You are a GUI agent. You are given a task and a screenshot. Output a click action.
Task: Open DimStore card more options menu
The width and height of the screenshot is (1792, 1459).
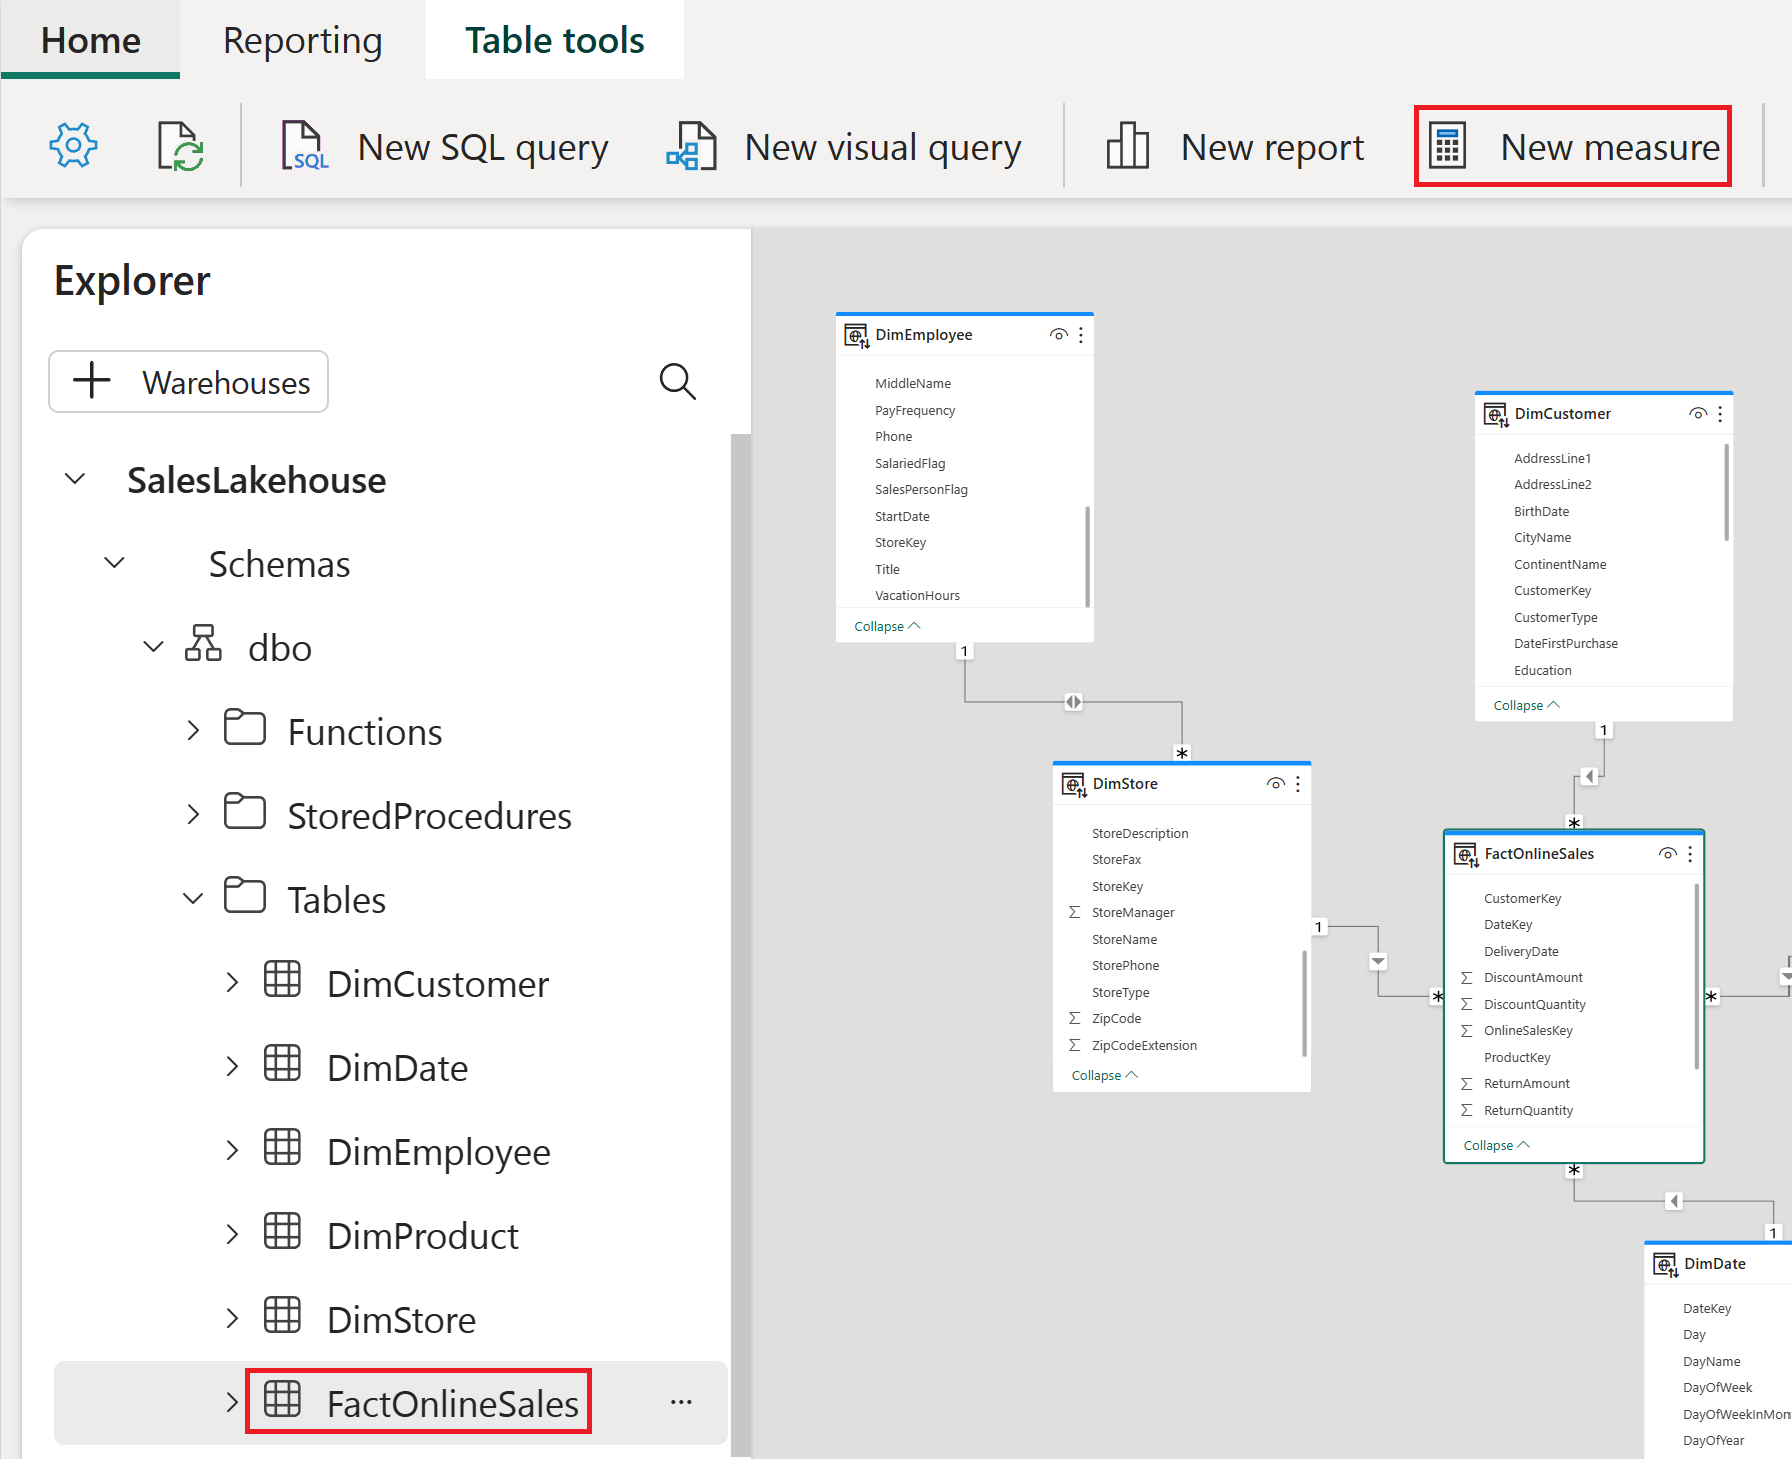(1298, 784)
